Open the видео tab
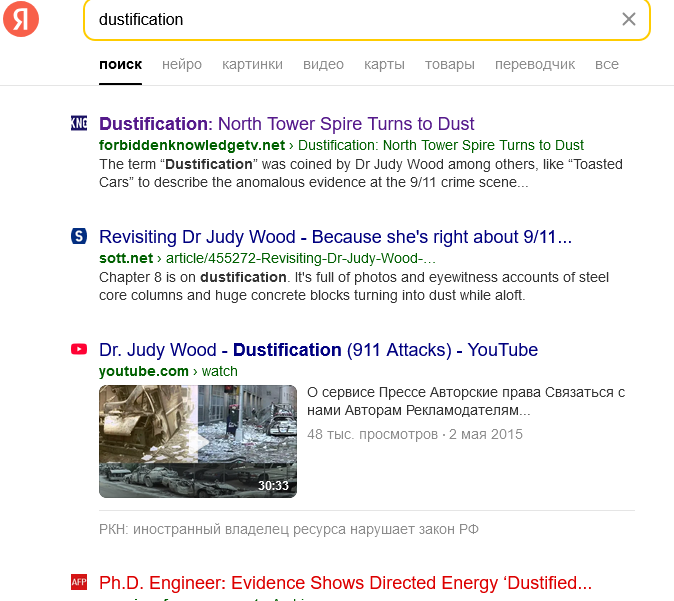674x601 pixels. 323,64
